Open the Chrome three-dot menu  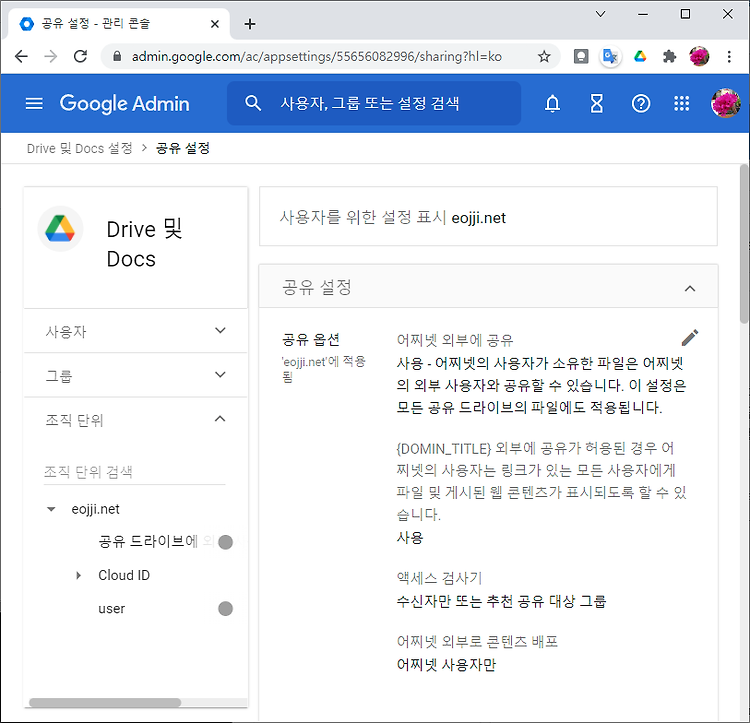click(x=729, y=56)
